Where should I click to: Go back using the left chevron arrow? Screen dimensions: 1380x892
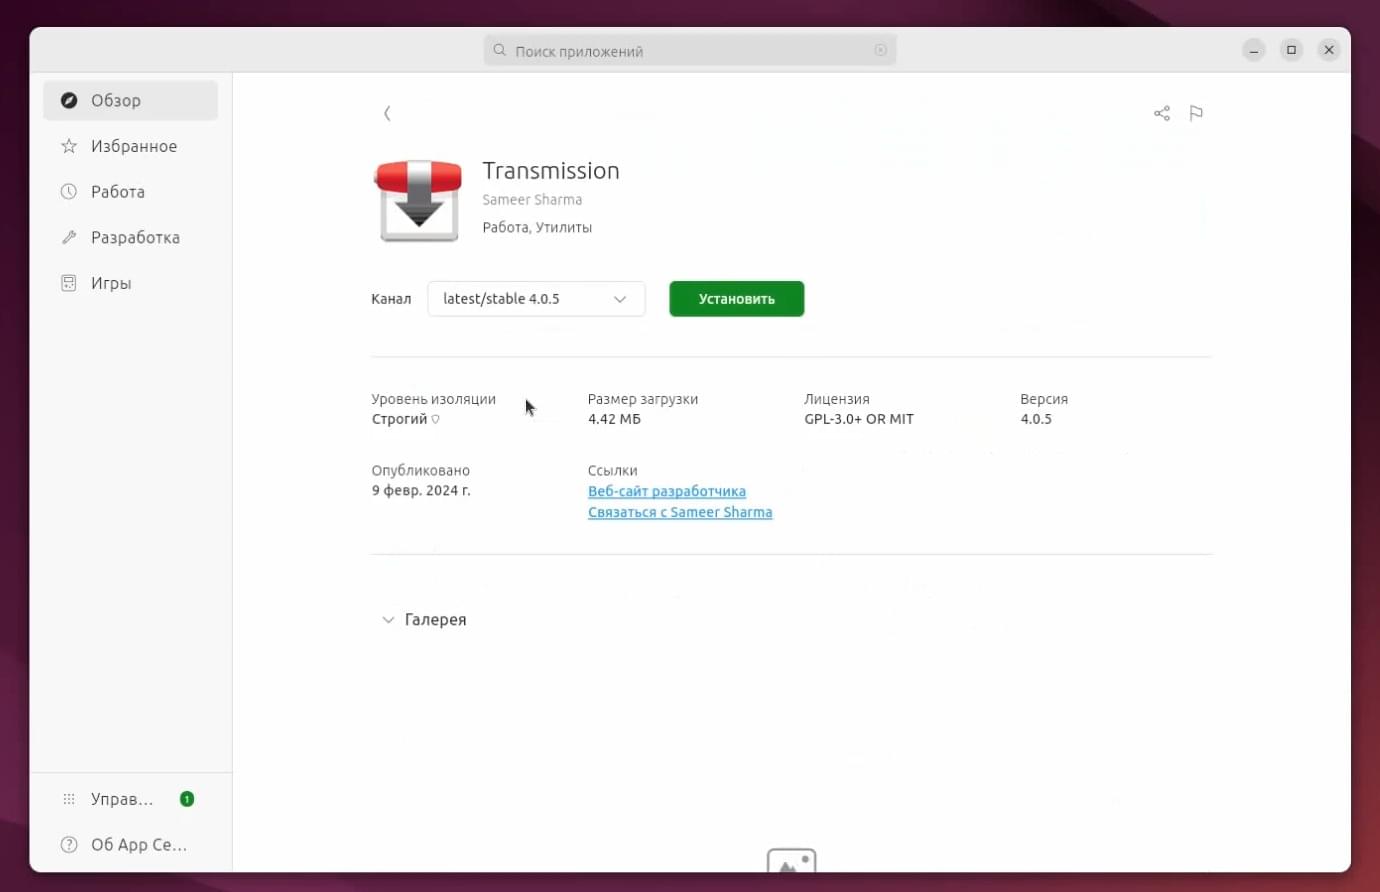(x=387, y=113)
